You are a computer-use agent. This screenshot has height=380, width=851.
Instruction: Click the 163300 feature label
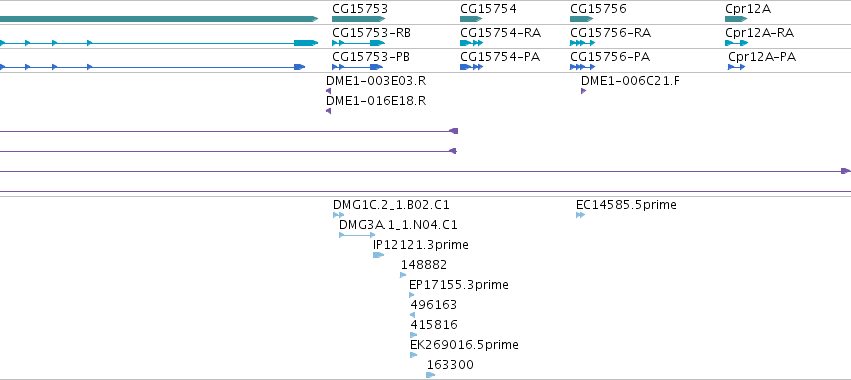coord(450,365)
